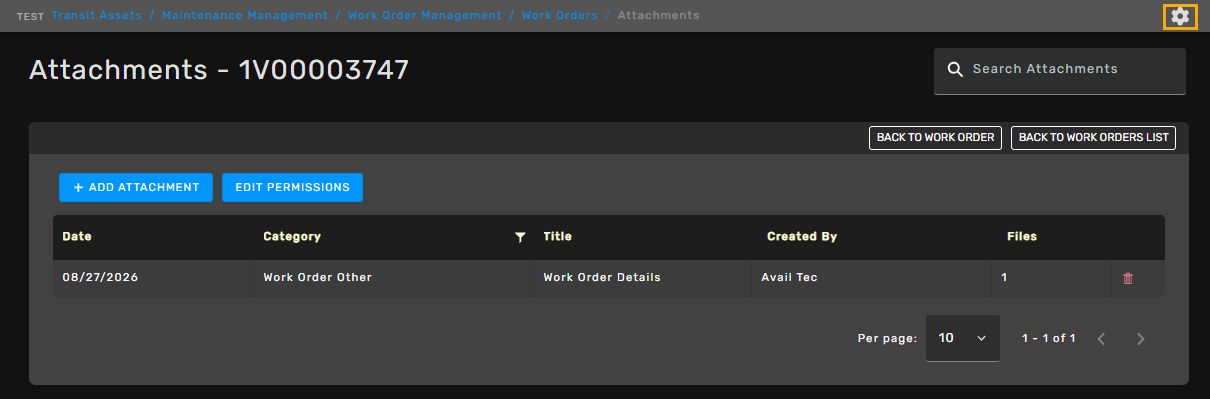Screen dimensions: 1210x399
Task: Go to previous page arrow
Action: (1101, 338)
